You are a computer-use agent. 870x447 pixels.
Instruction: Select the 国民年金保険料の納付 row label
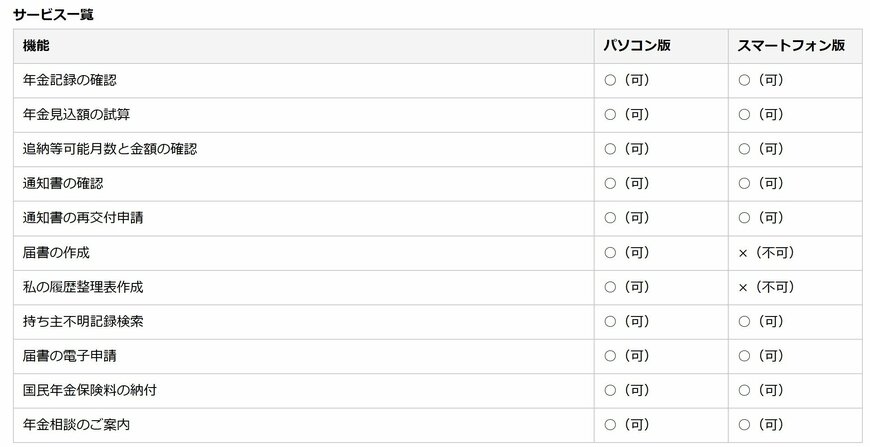pos(90,391)
